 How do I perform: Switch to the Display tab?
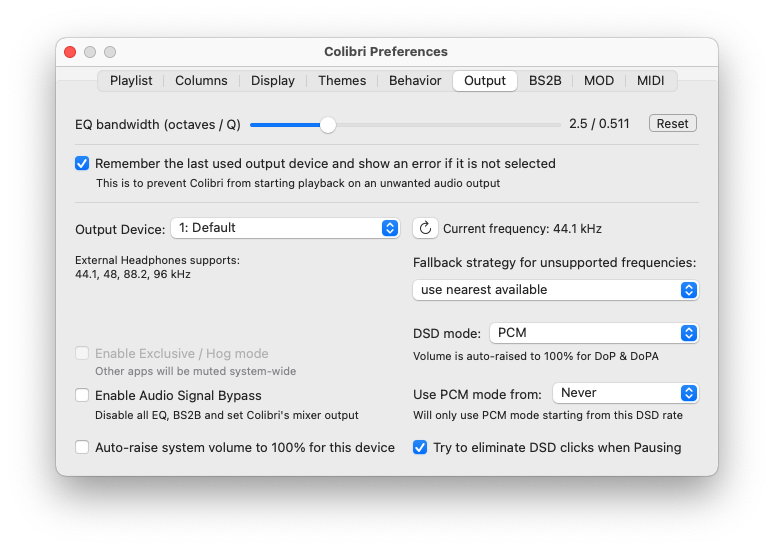pos(272,80)
